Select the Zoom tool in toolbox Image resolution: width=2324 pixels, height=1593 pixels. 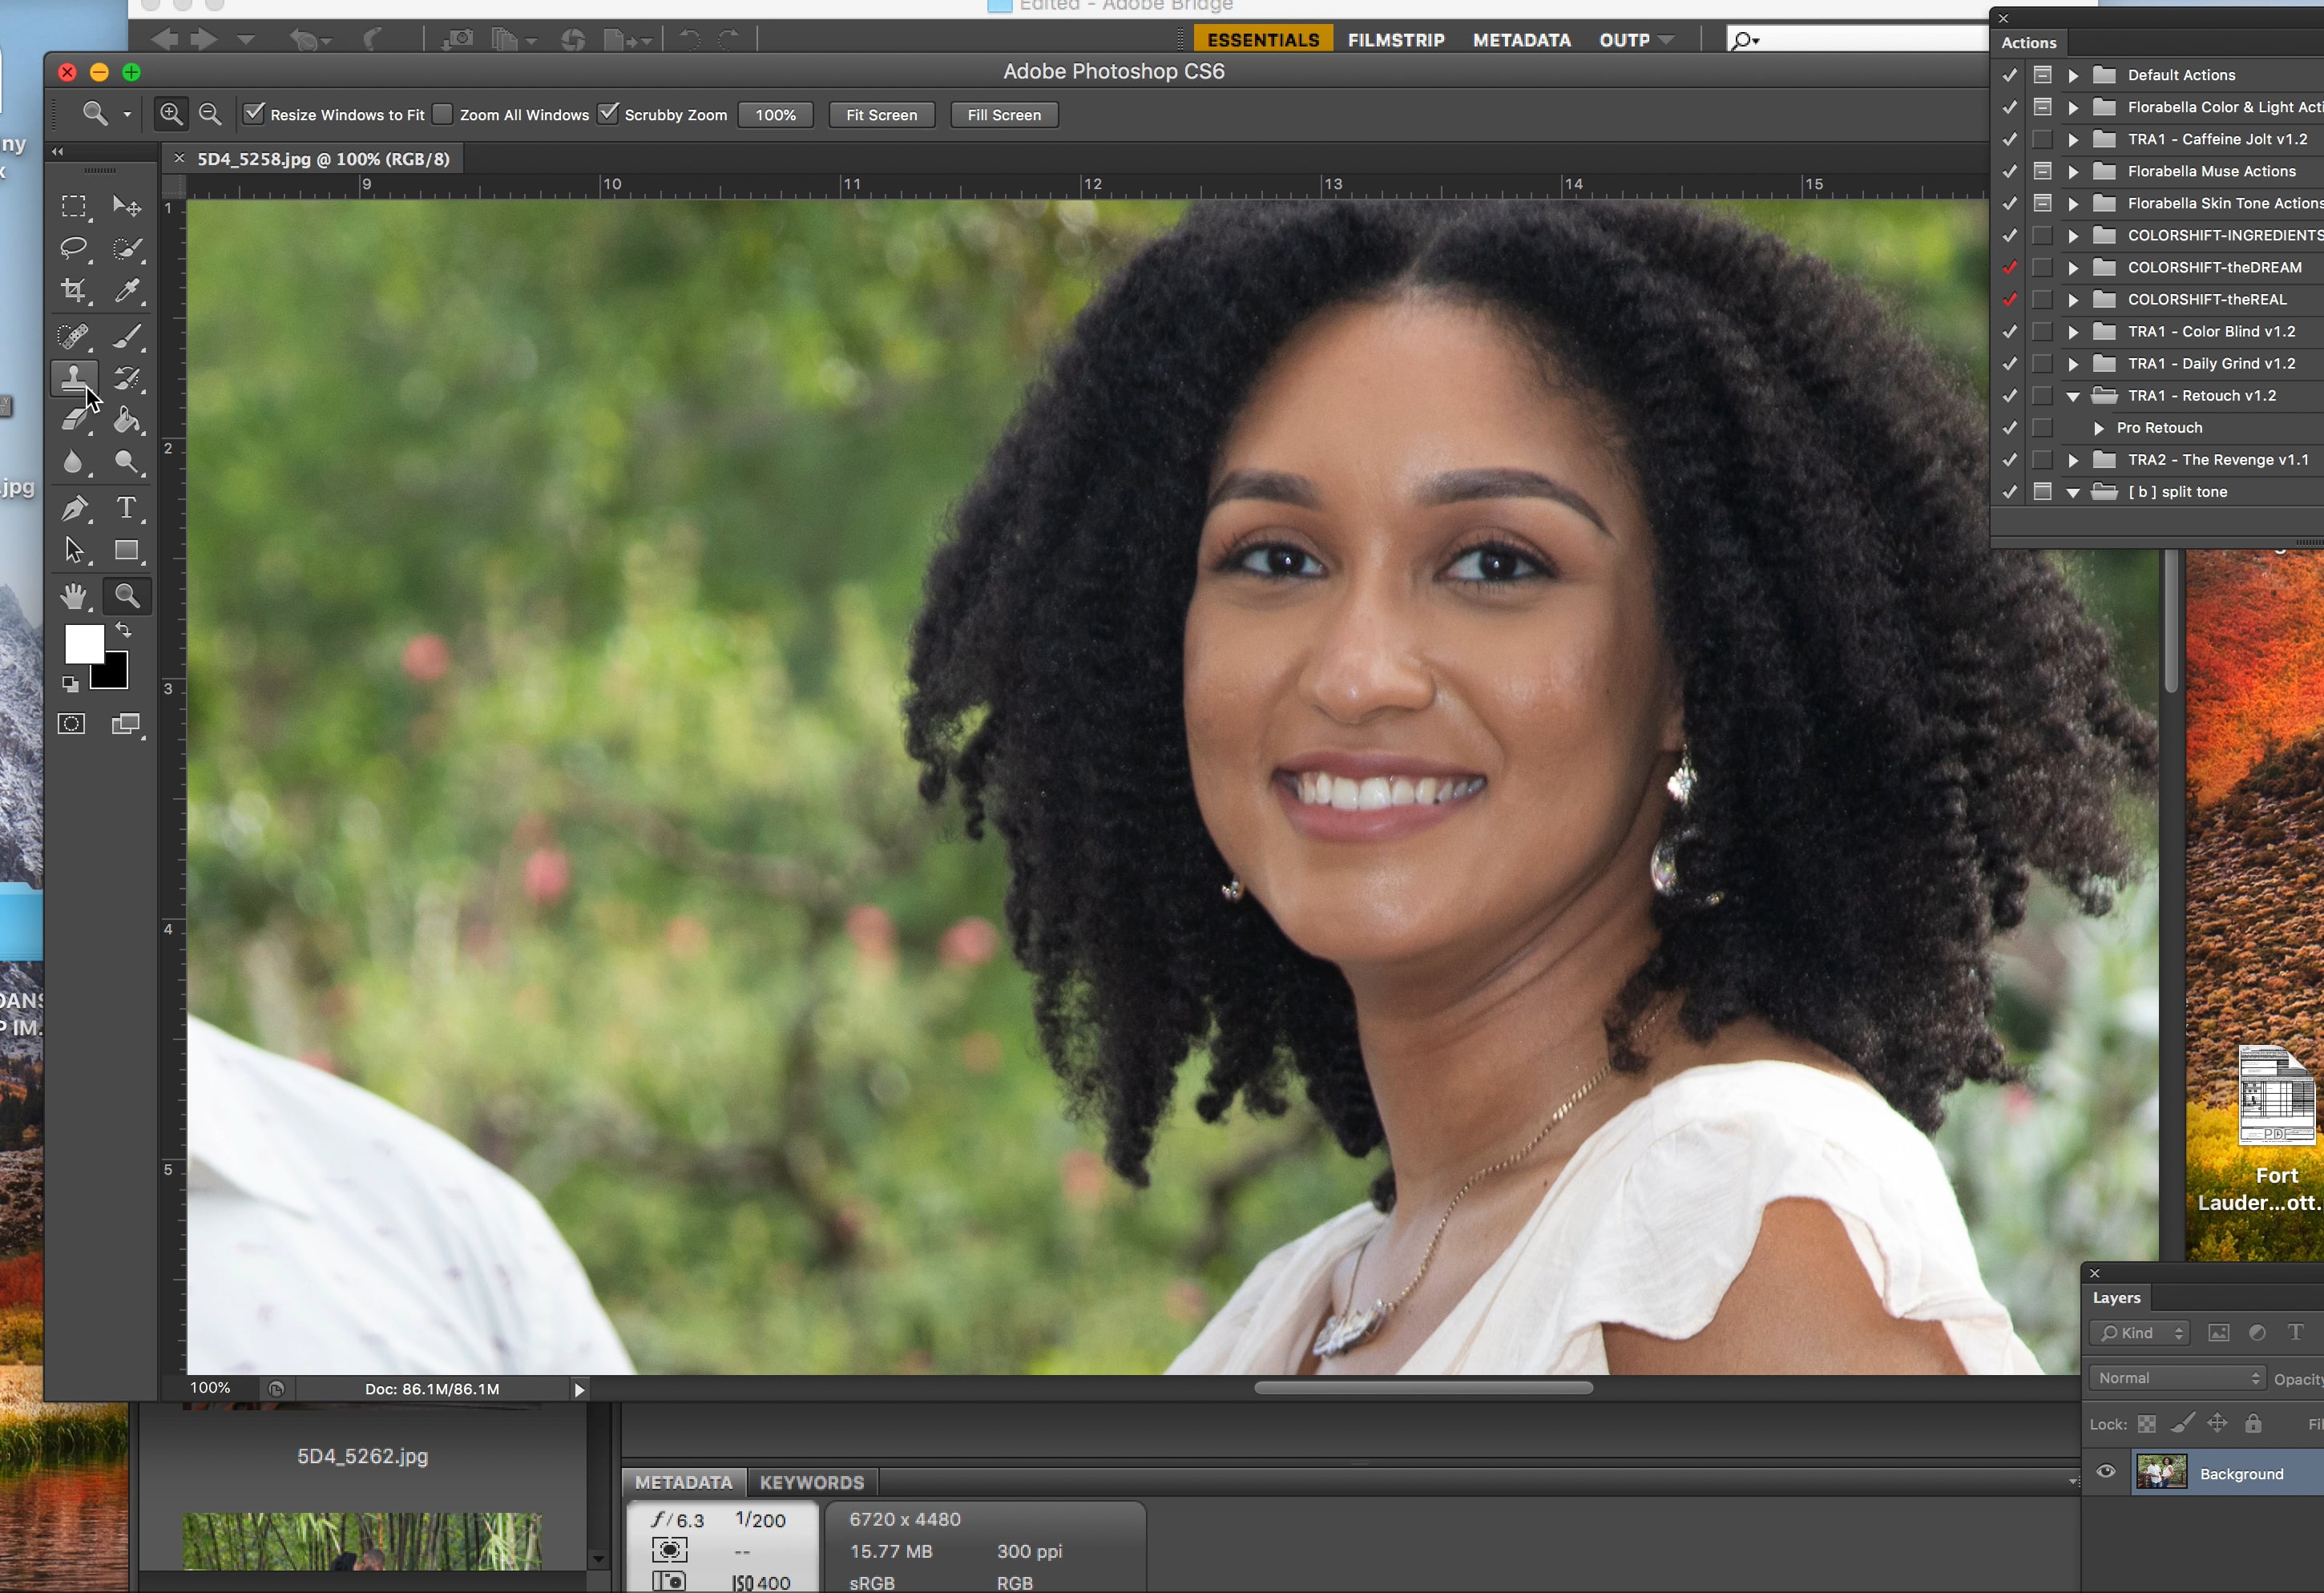pos(127,597)
